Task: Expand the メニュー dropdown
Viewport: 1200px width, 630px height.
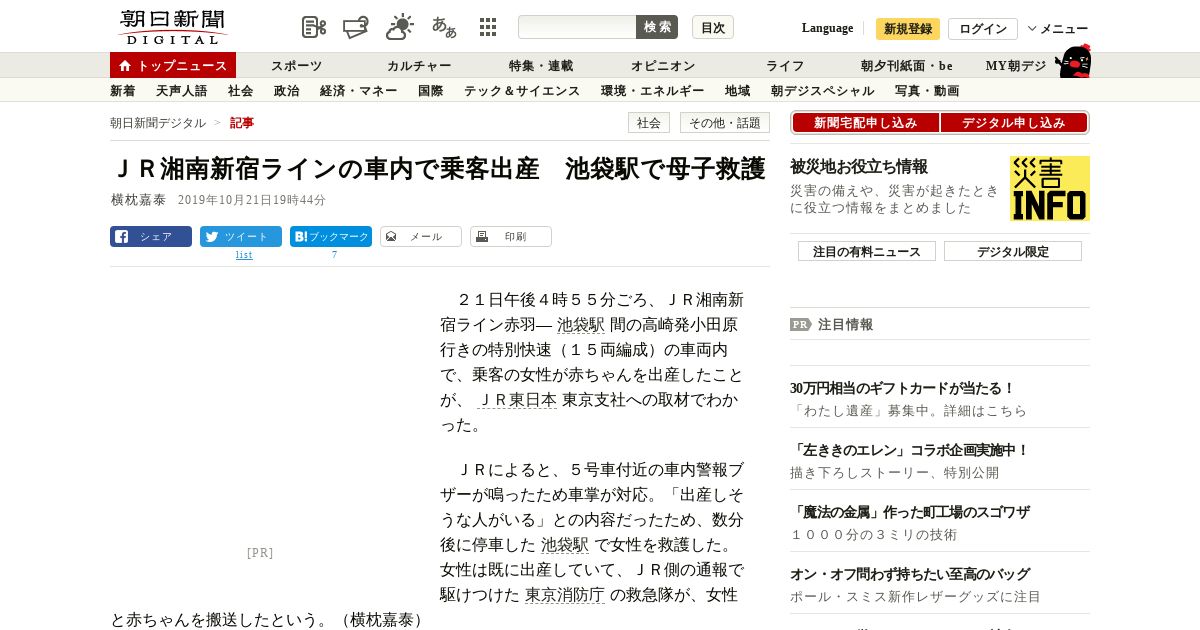Action: (x=1058, y=29)
